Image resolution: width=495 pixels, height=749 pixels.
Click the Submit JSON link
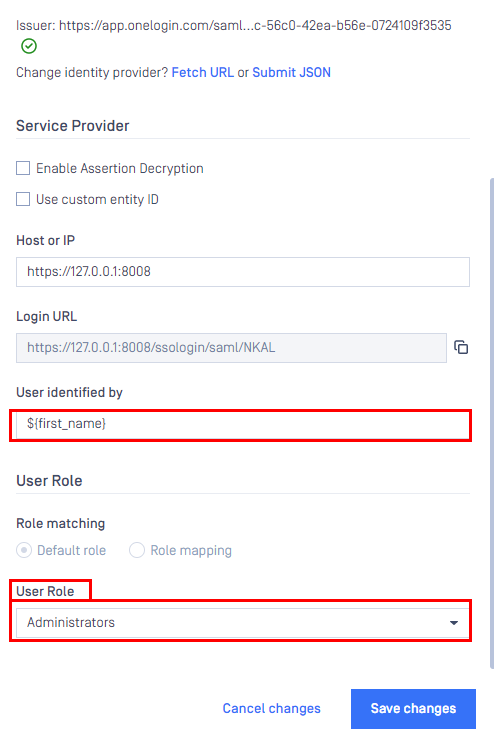tap(291, 72)
